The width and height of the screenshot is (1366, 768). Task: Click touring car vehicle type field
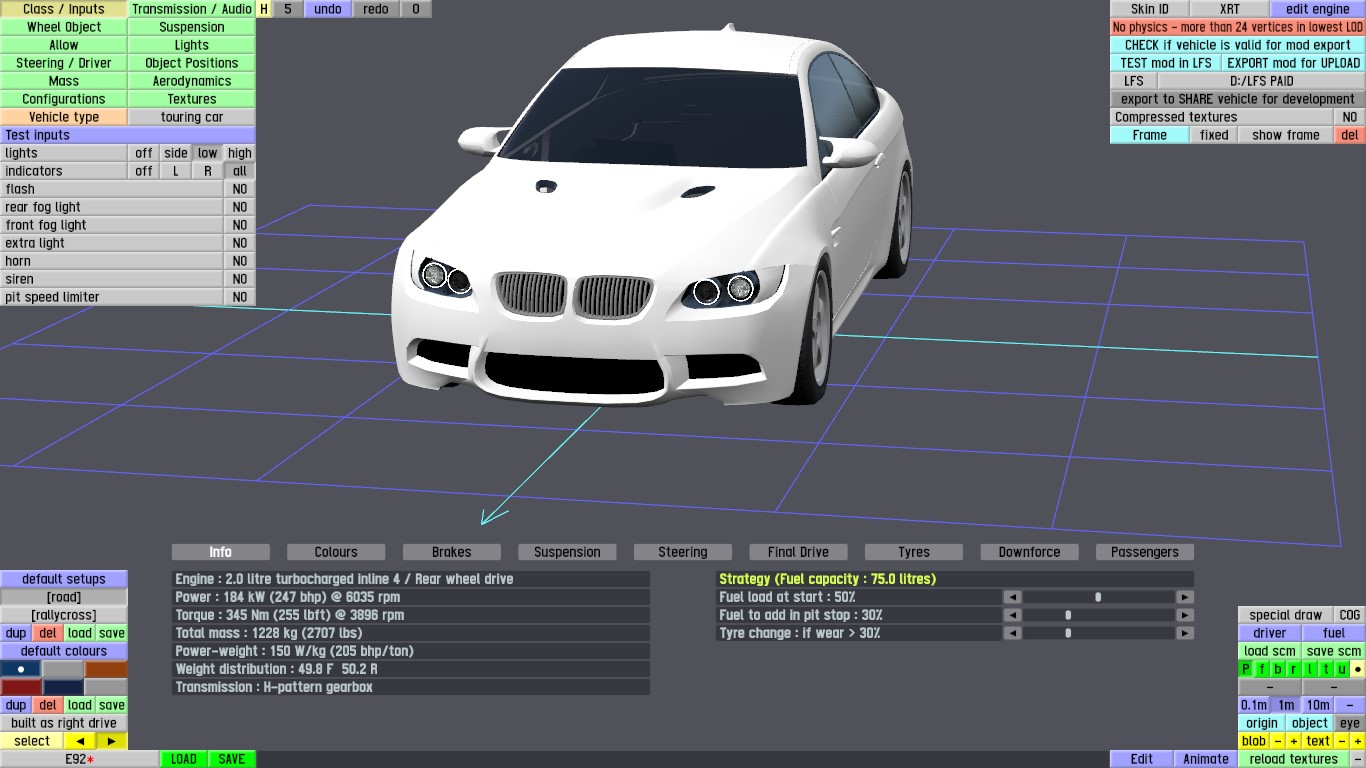192,117
